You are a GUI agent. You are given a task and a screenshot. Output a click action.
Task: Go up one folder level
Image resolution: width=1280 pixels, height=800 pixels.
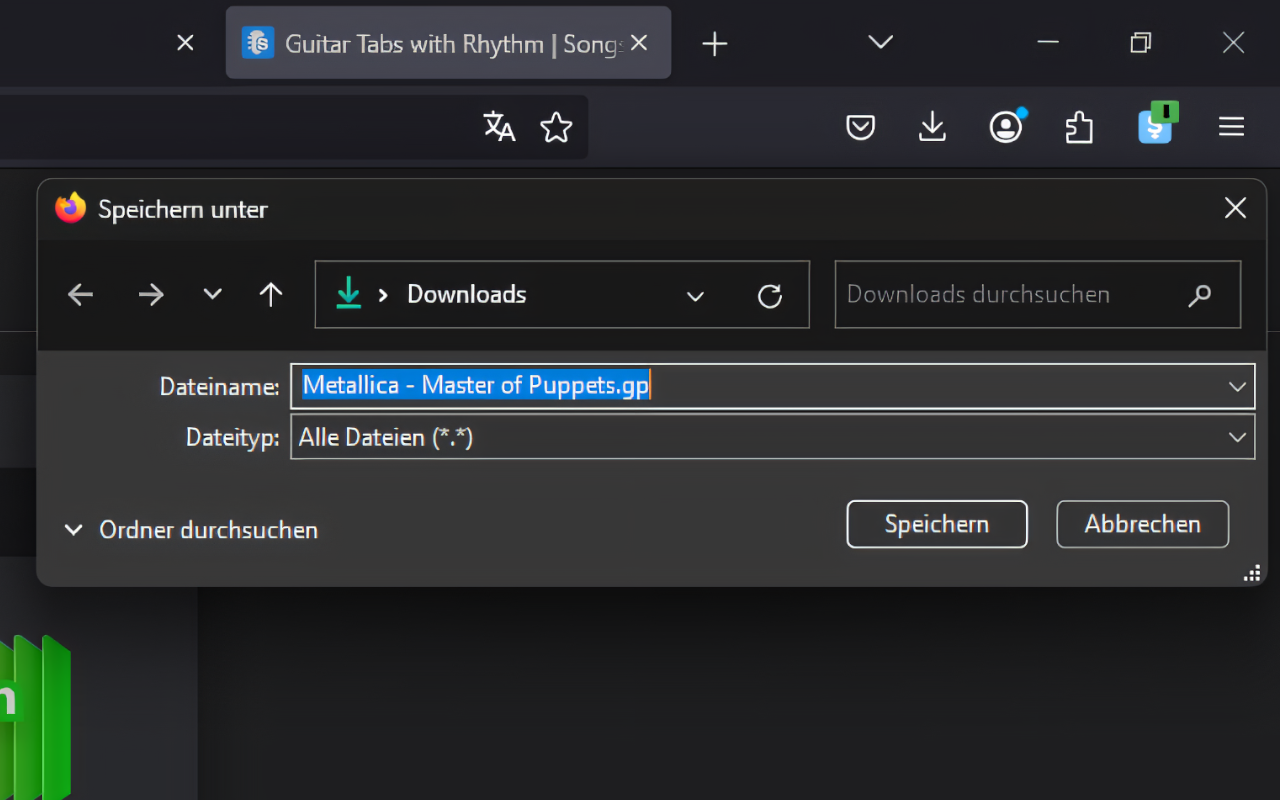[271, 294]
